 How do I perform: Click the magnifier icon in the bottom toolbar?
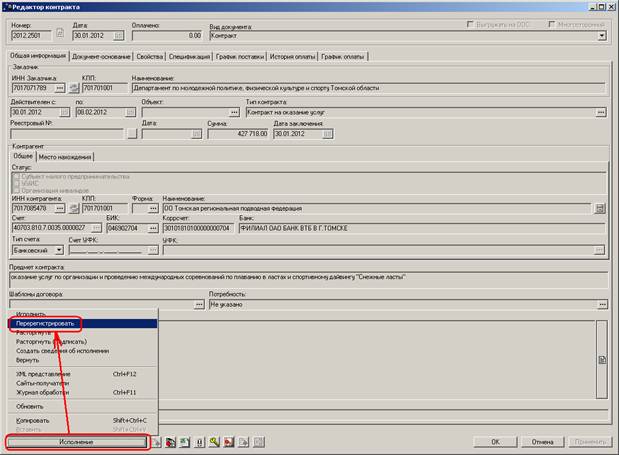pos(229,441)
